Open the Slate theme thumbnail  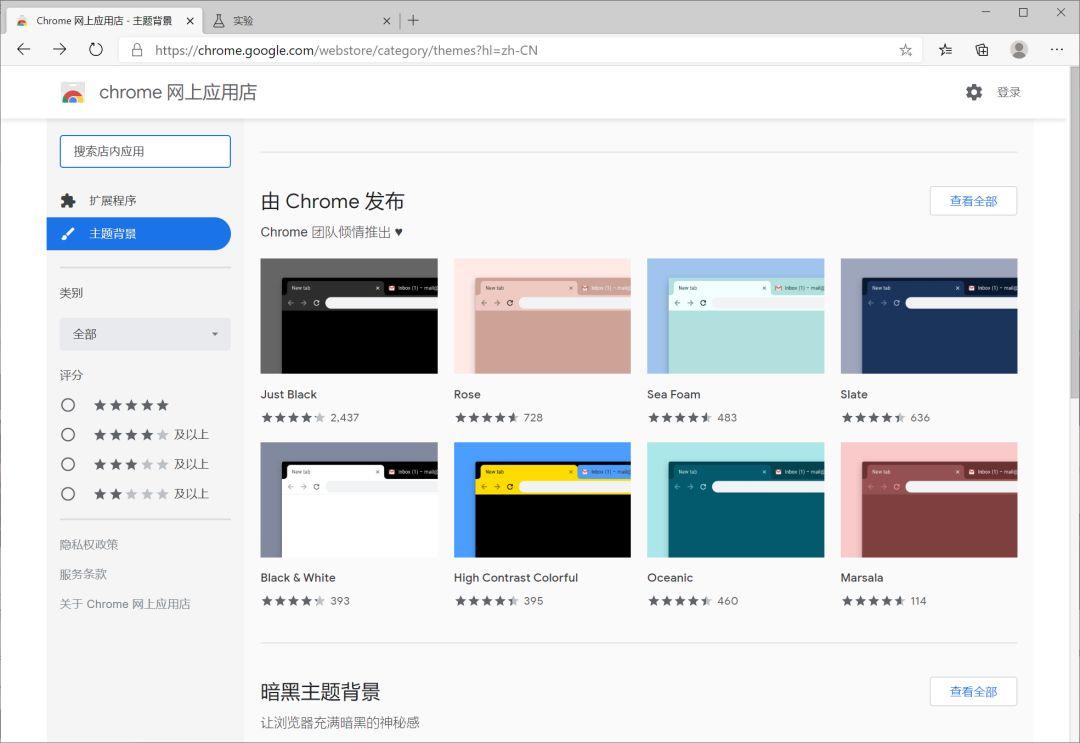(x=929, y=316)
